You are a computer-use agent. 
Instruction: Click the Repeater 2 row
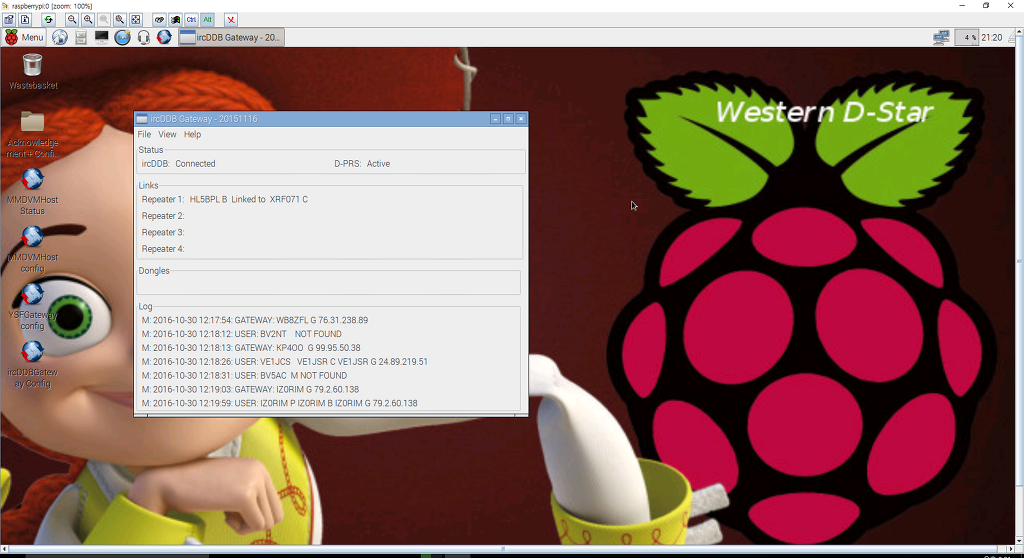163,216
